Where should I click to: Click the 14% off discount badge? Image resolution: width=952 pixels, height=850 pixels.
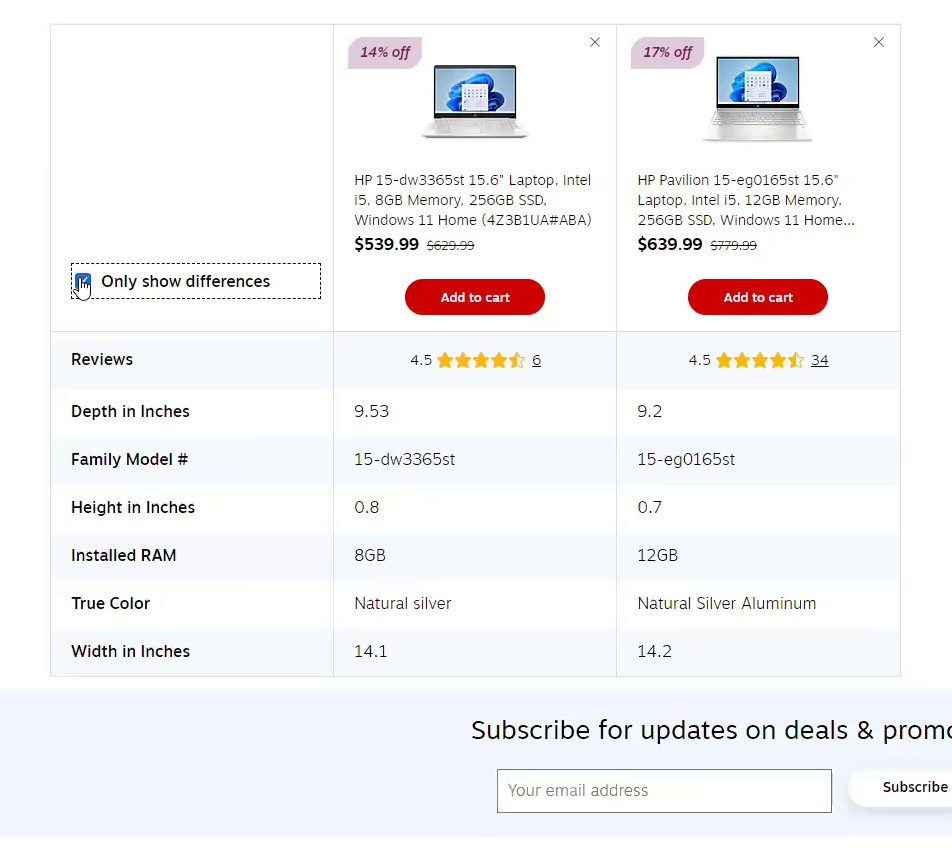[x=385, y=53]
